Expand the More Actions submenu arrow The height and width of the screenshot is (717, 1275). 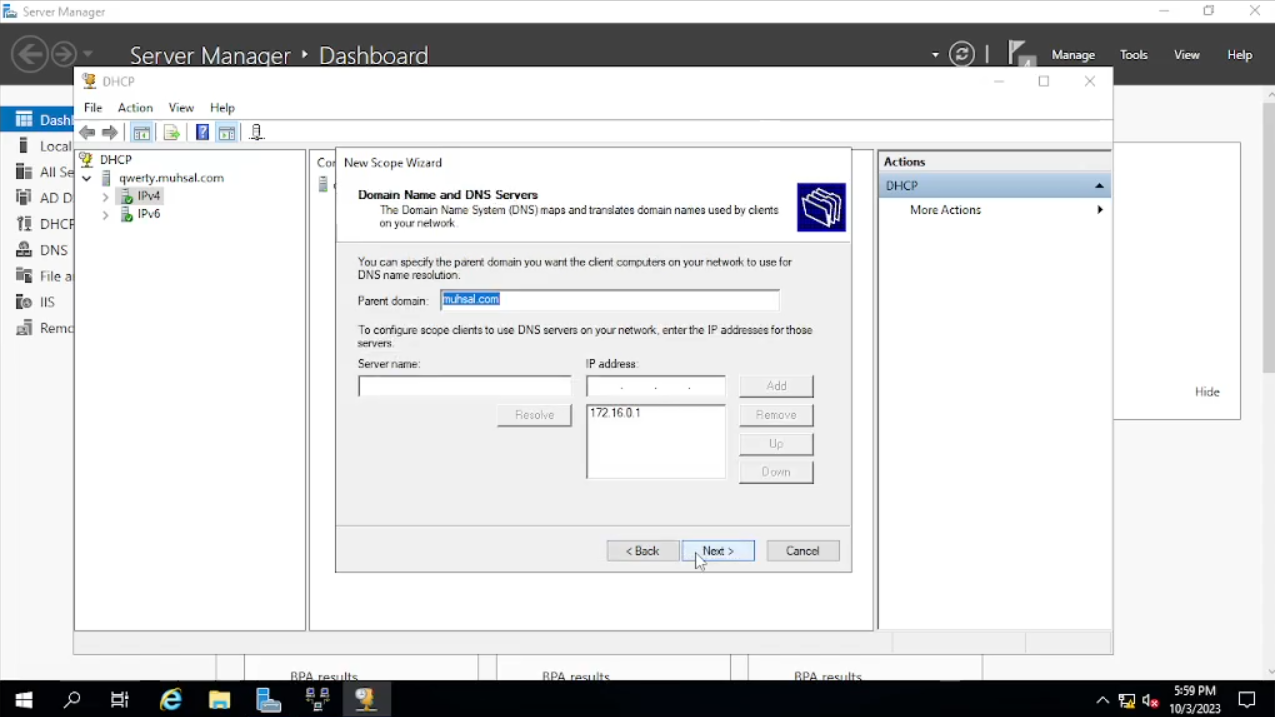[1100, 210]
